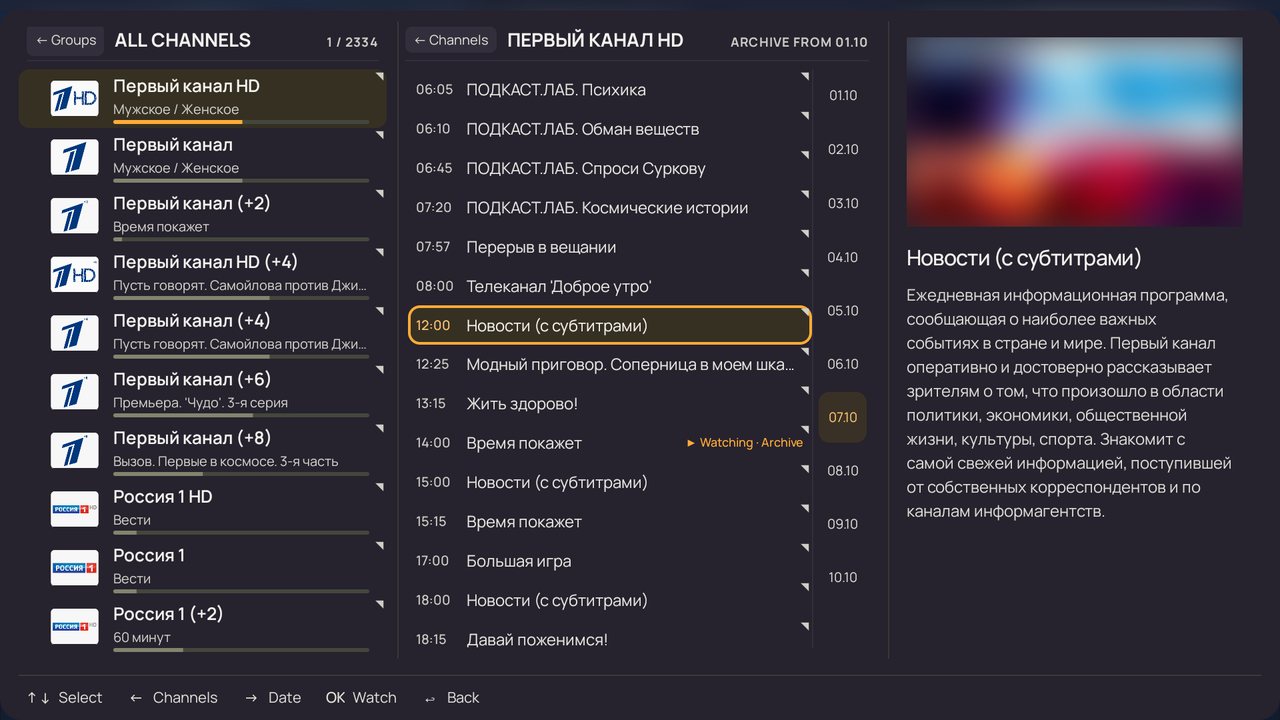Select Телеканал 'Доброе утро' program
1280x720 pixels.
[610, 287]
